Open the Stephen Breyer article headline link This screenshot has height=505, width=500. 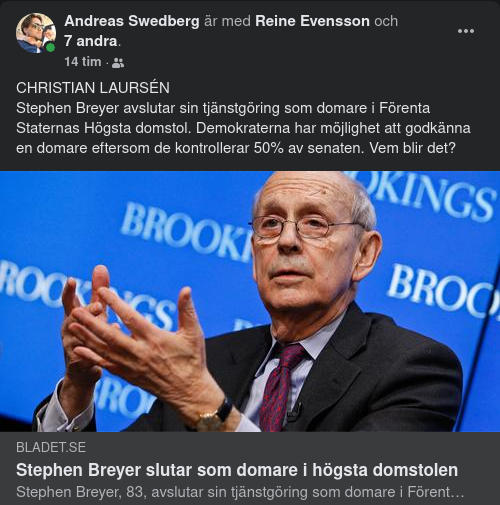tap(237, 470)
